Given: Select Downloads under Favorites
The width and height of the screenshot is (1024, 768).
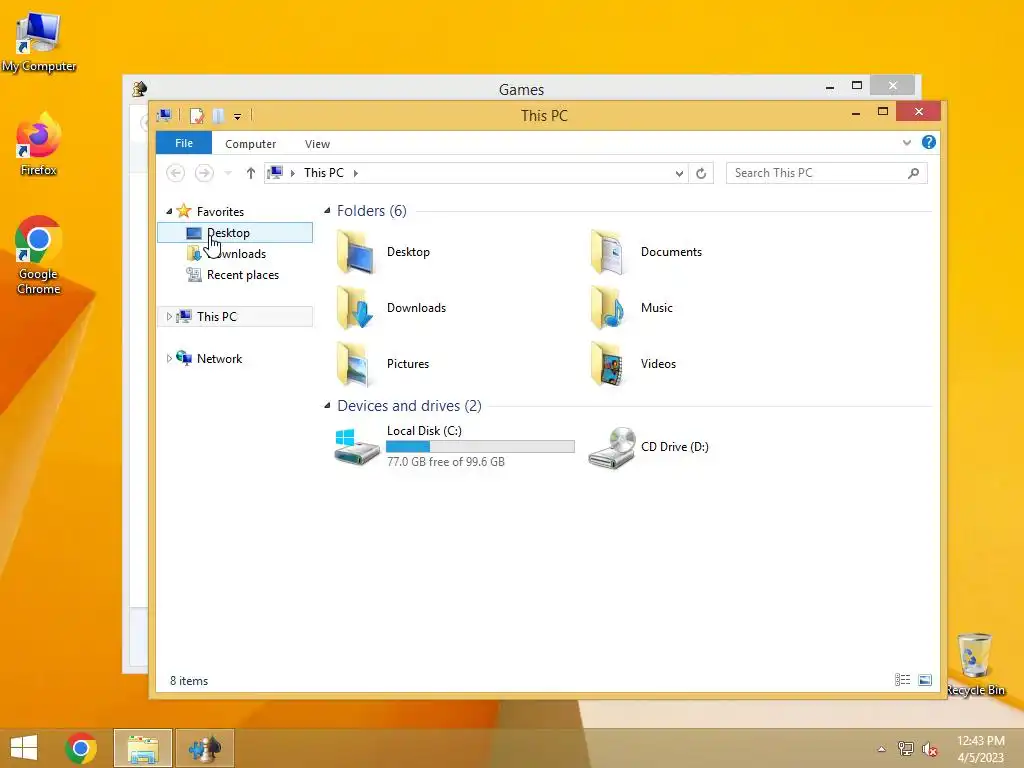Looking at the screenshot, I should (x=235, y=253).
